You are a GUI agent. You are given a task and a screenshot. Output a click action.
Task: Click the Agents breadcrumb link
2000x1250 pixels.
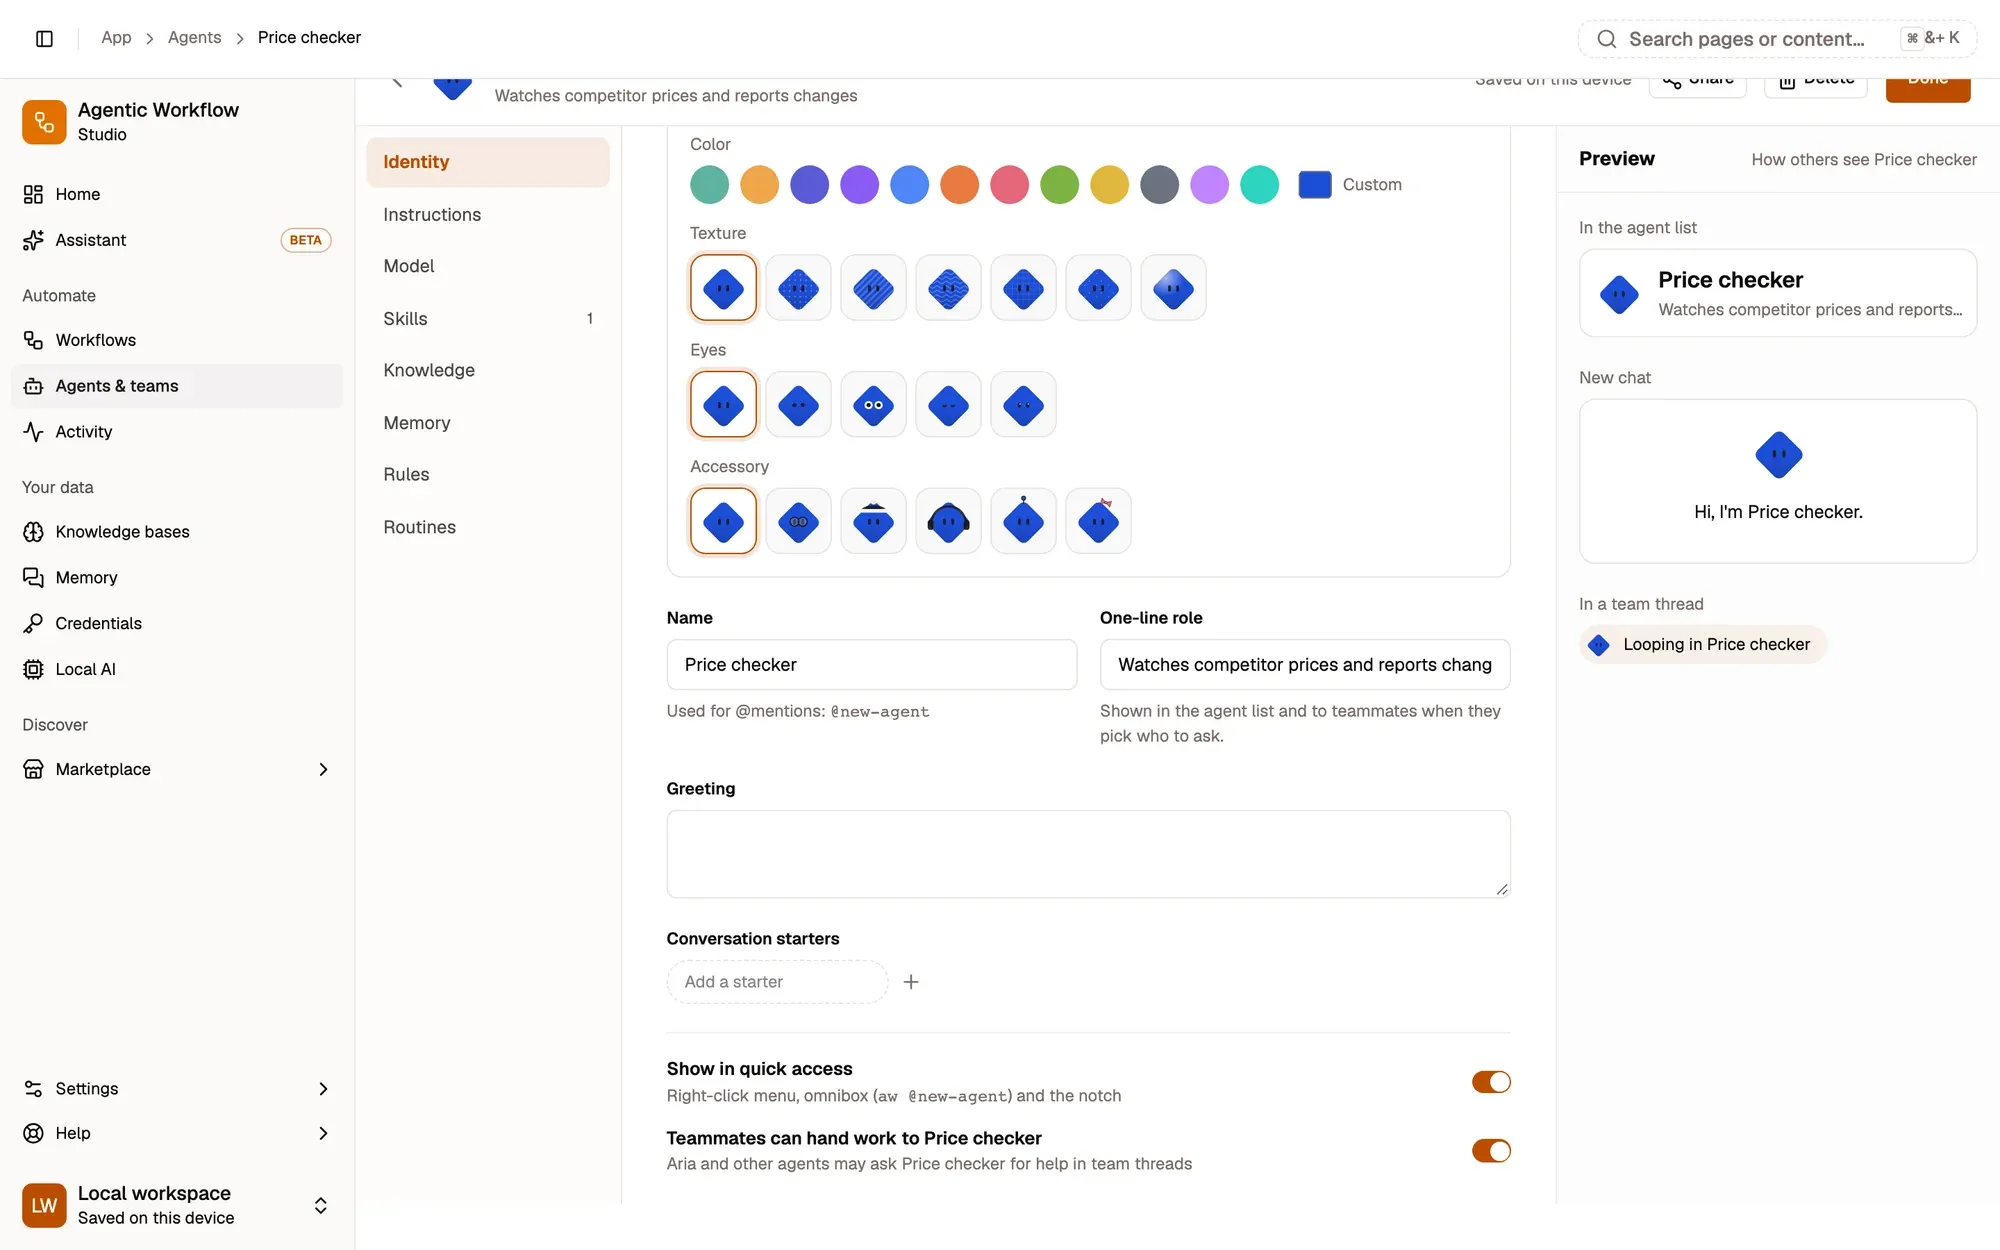pos(194,37)
